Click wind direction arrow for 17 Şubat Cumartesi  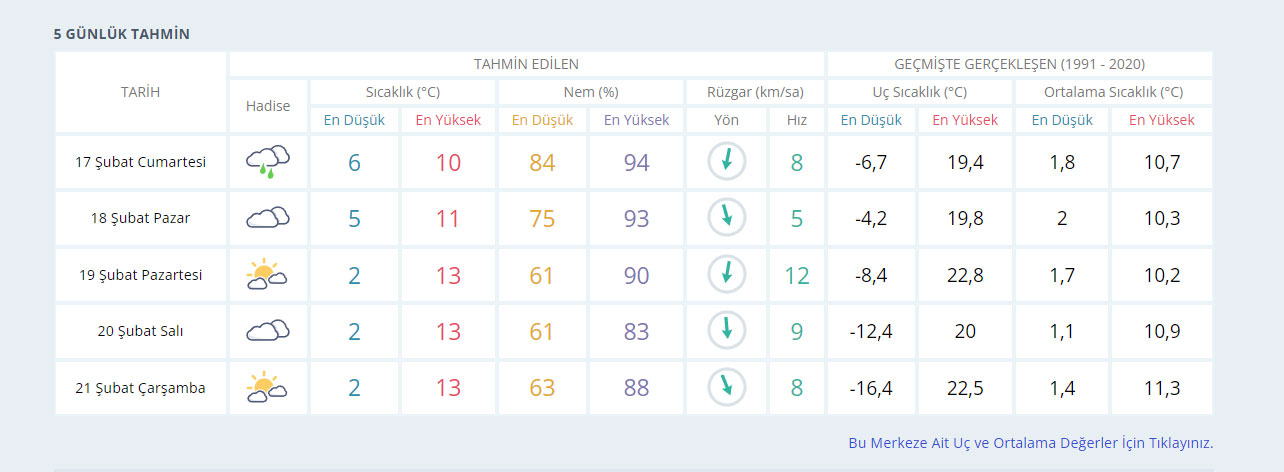coord(727,161)
